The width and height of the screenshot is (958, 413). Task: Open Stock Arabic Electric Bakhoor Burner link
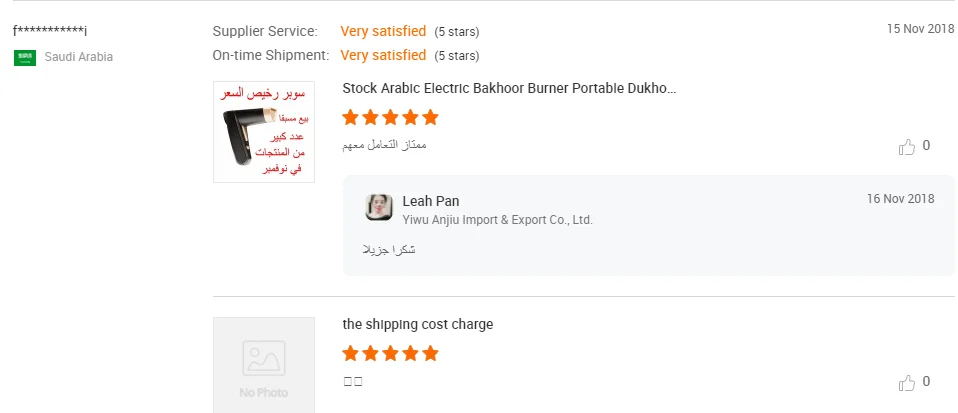[x=509, y=88]
